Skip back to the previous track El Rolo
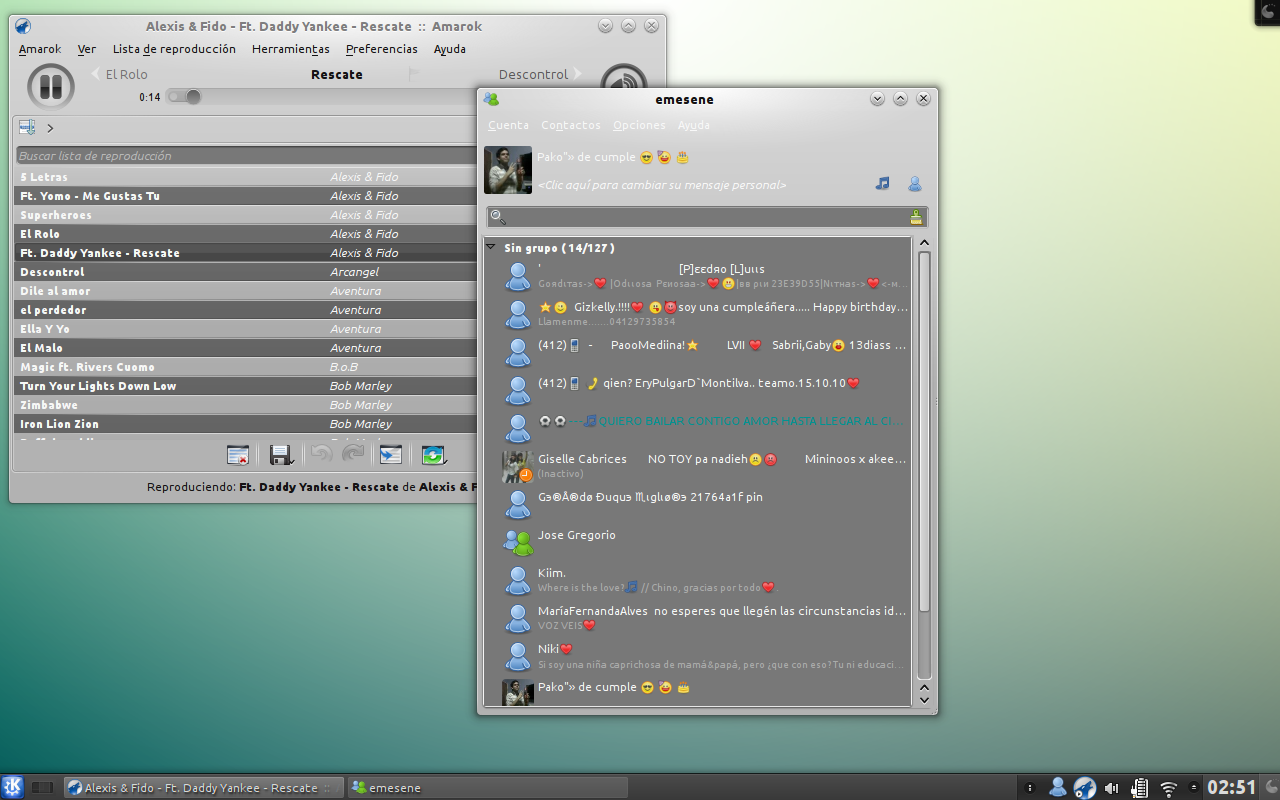 tap(120, 74)
